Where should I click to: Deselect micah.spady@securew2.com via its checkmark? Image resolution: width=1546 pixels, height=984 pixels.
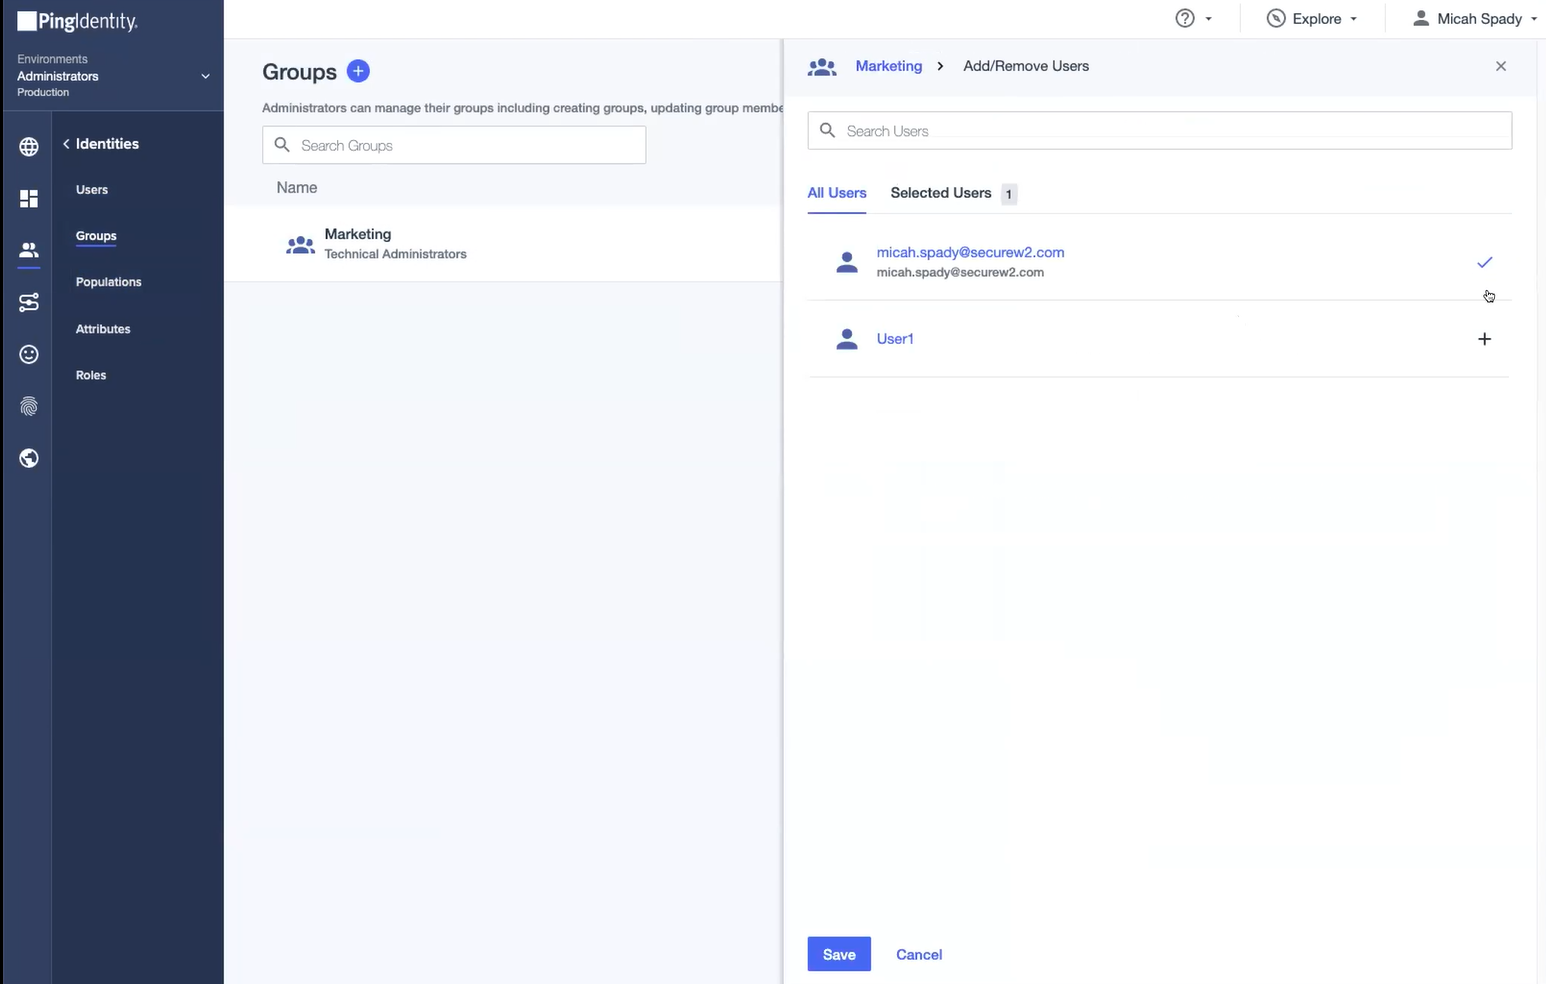(1484, 262)
